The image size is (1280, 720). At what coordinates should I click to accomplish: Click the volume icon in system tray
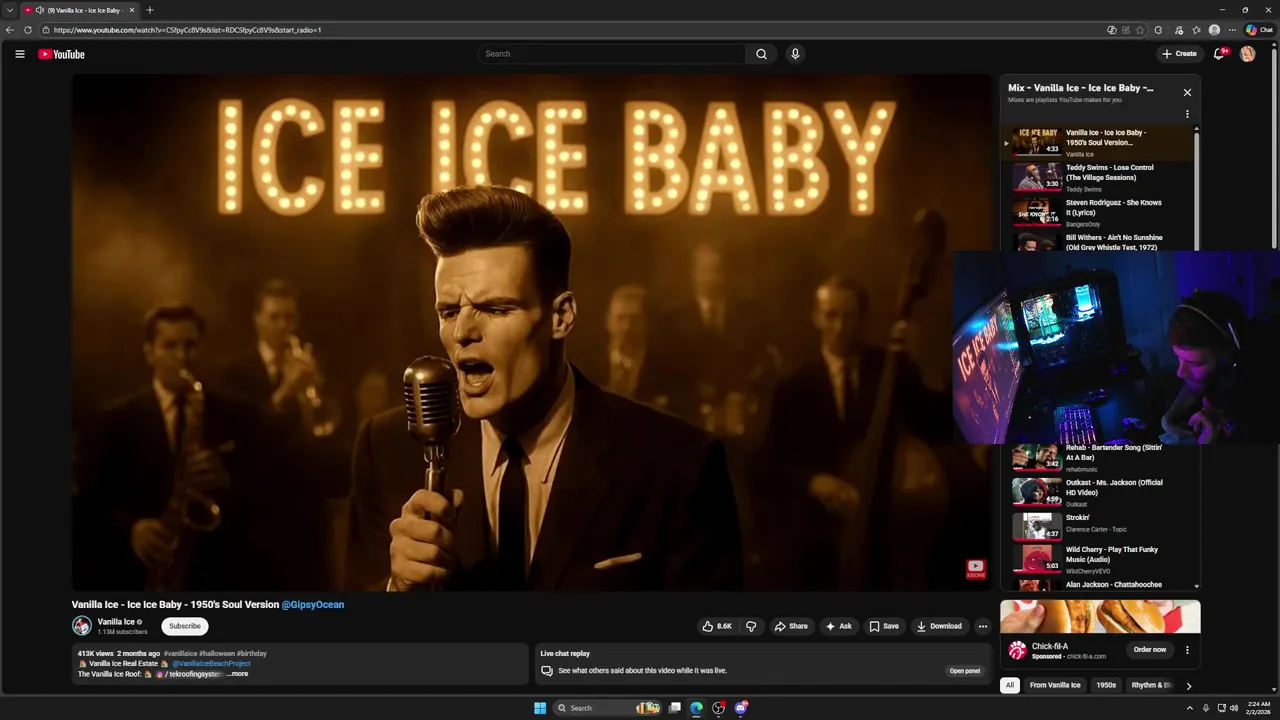(1234, 708)
